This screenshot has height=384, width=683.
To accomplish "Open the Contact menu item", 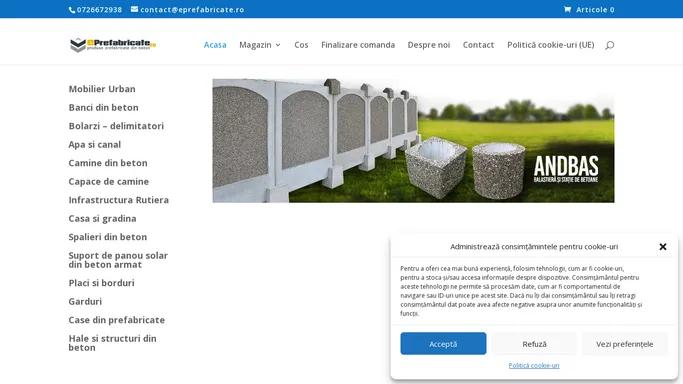I will point(478,45).
